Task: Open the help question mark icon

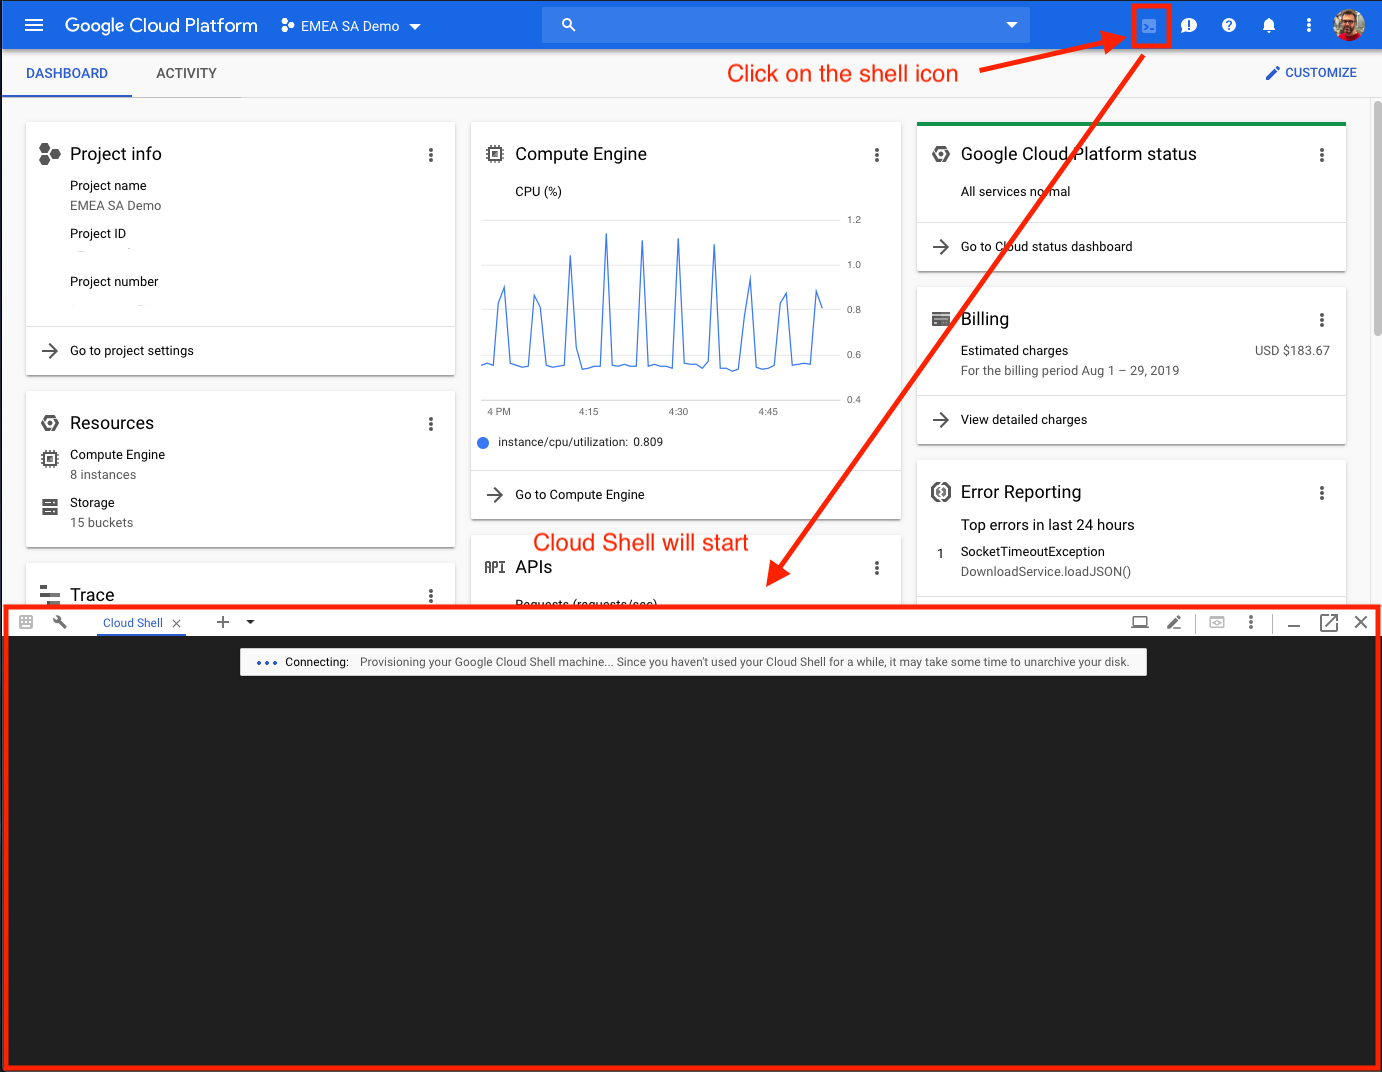Action: click(1229, 26)
